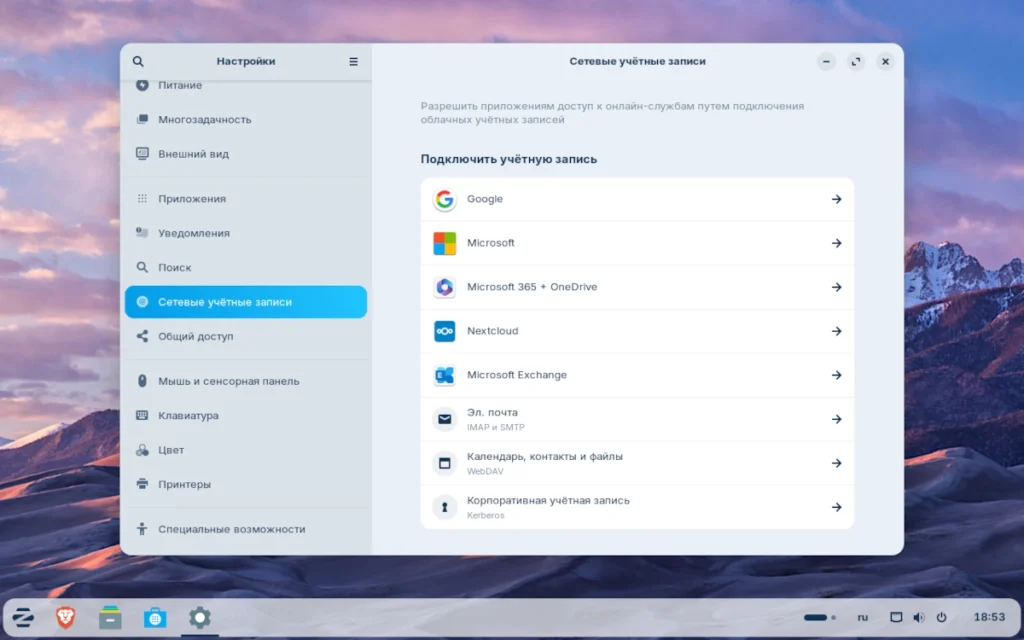Click the keyhole icon for Kerberos entry
The height and width of the screenshot is (640, 1024).
445,507
